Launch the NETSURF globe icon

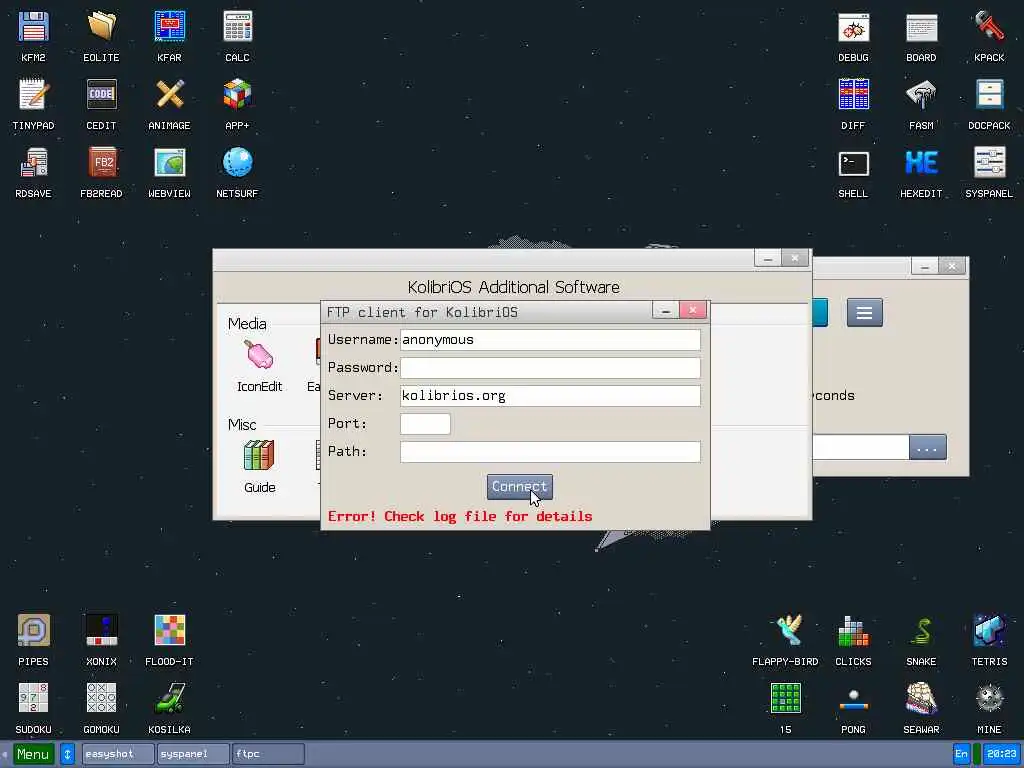tap(237, 163)
